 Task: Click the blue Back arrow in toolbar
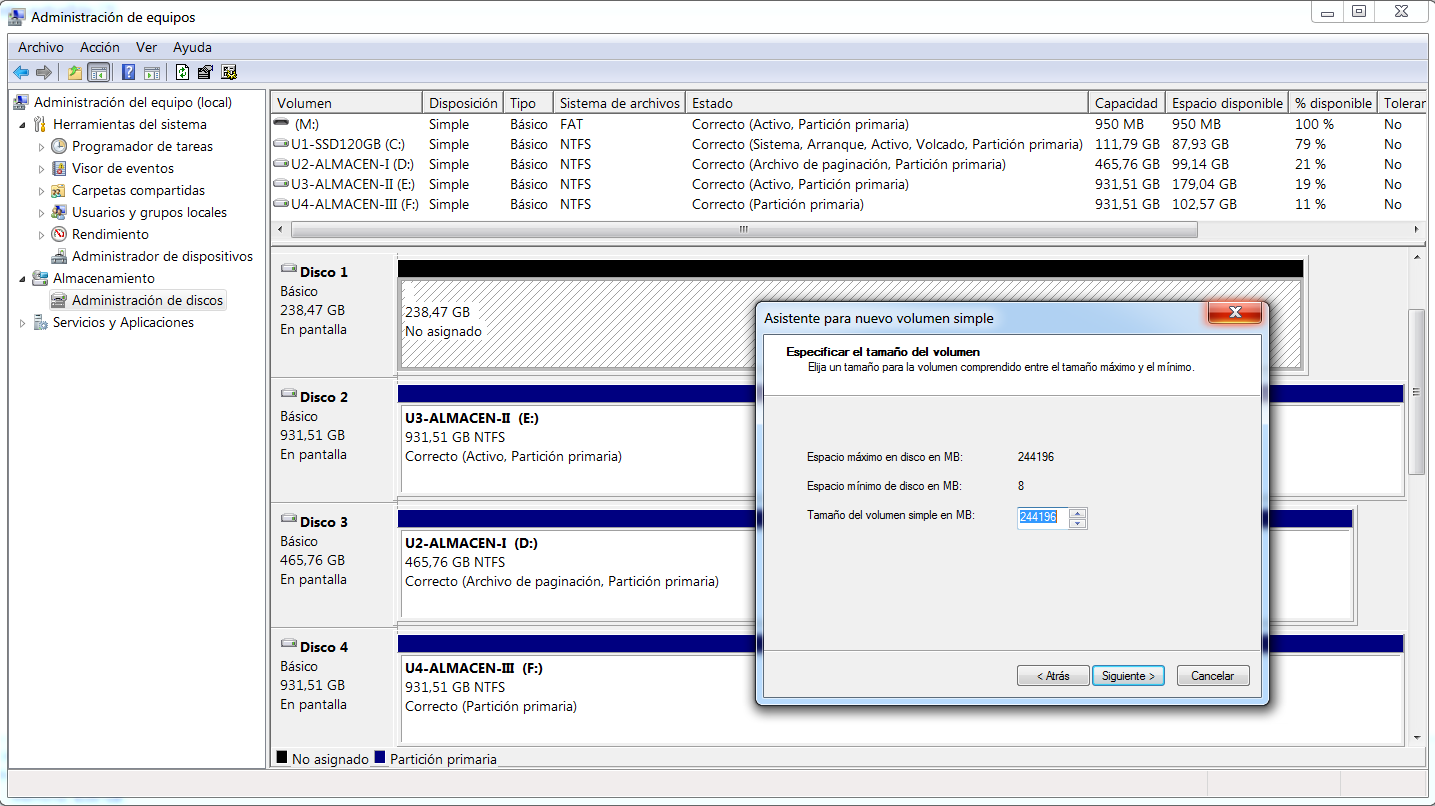tap(20, 72)
